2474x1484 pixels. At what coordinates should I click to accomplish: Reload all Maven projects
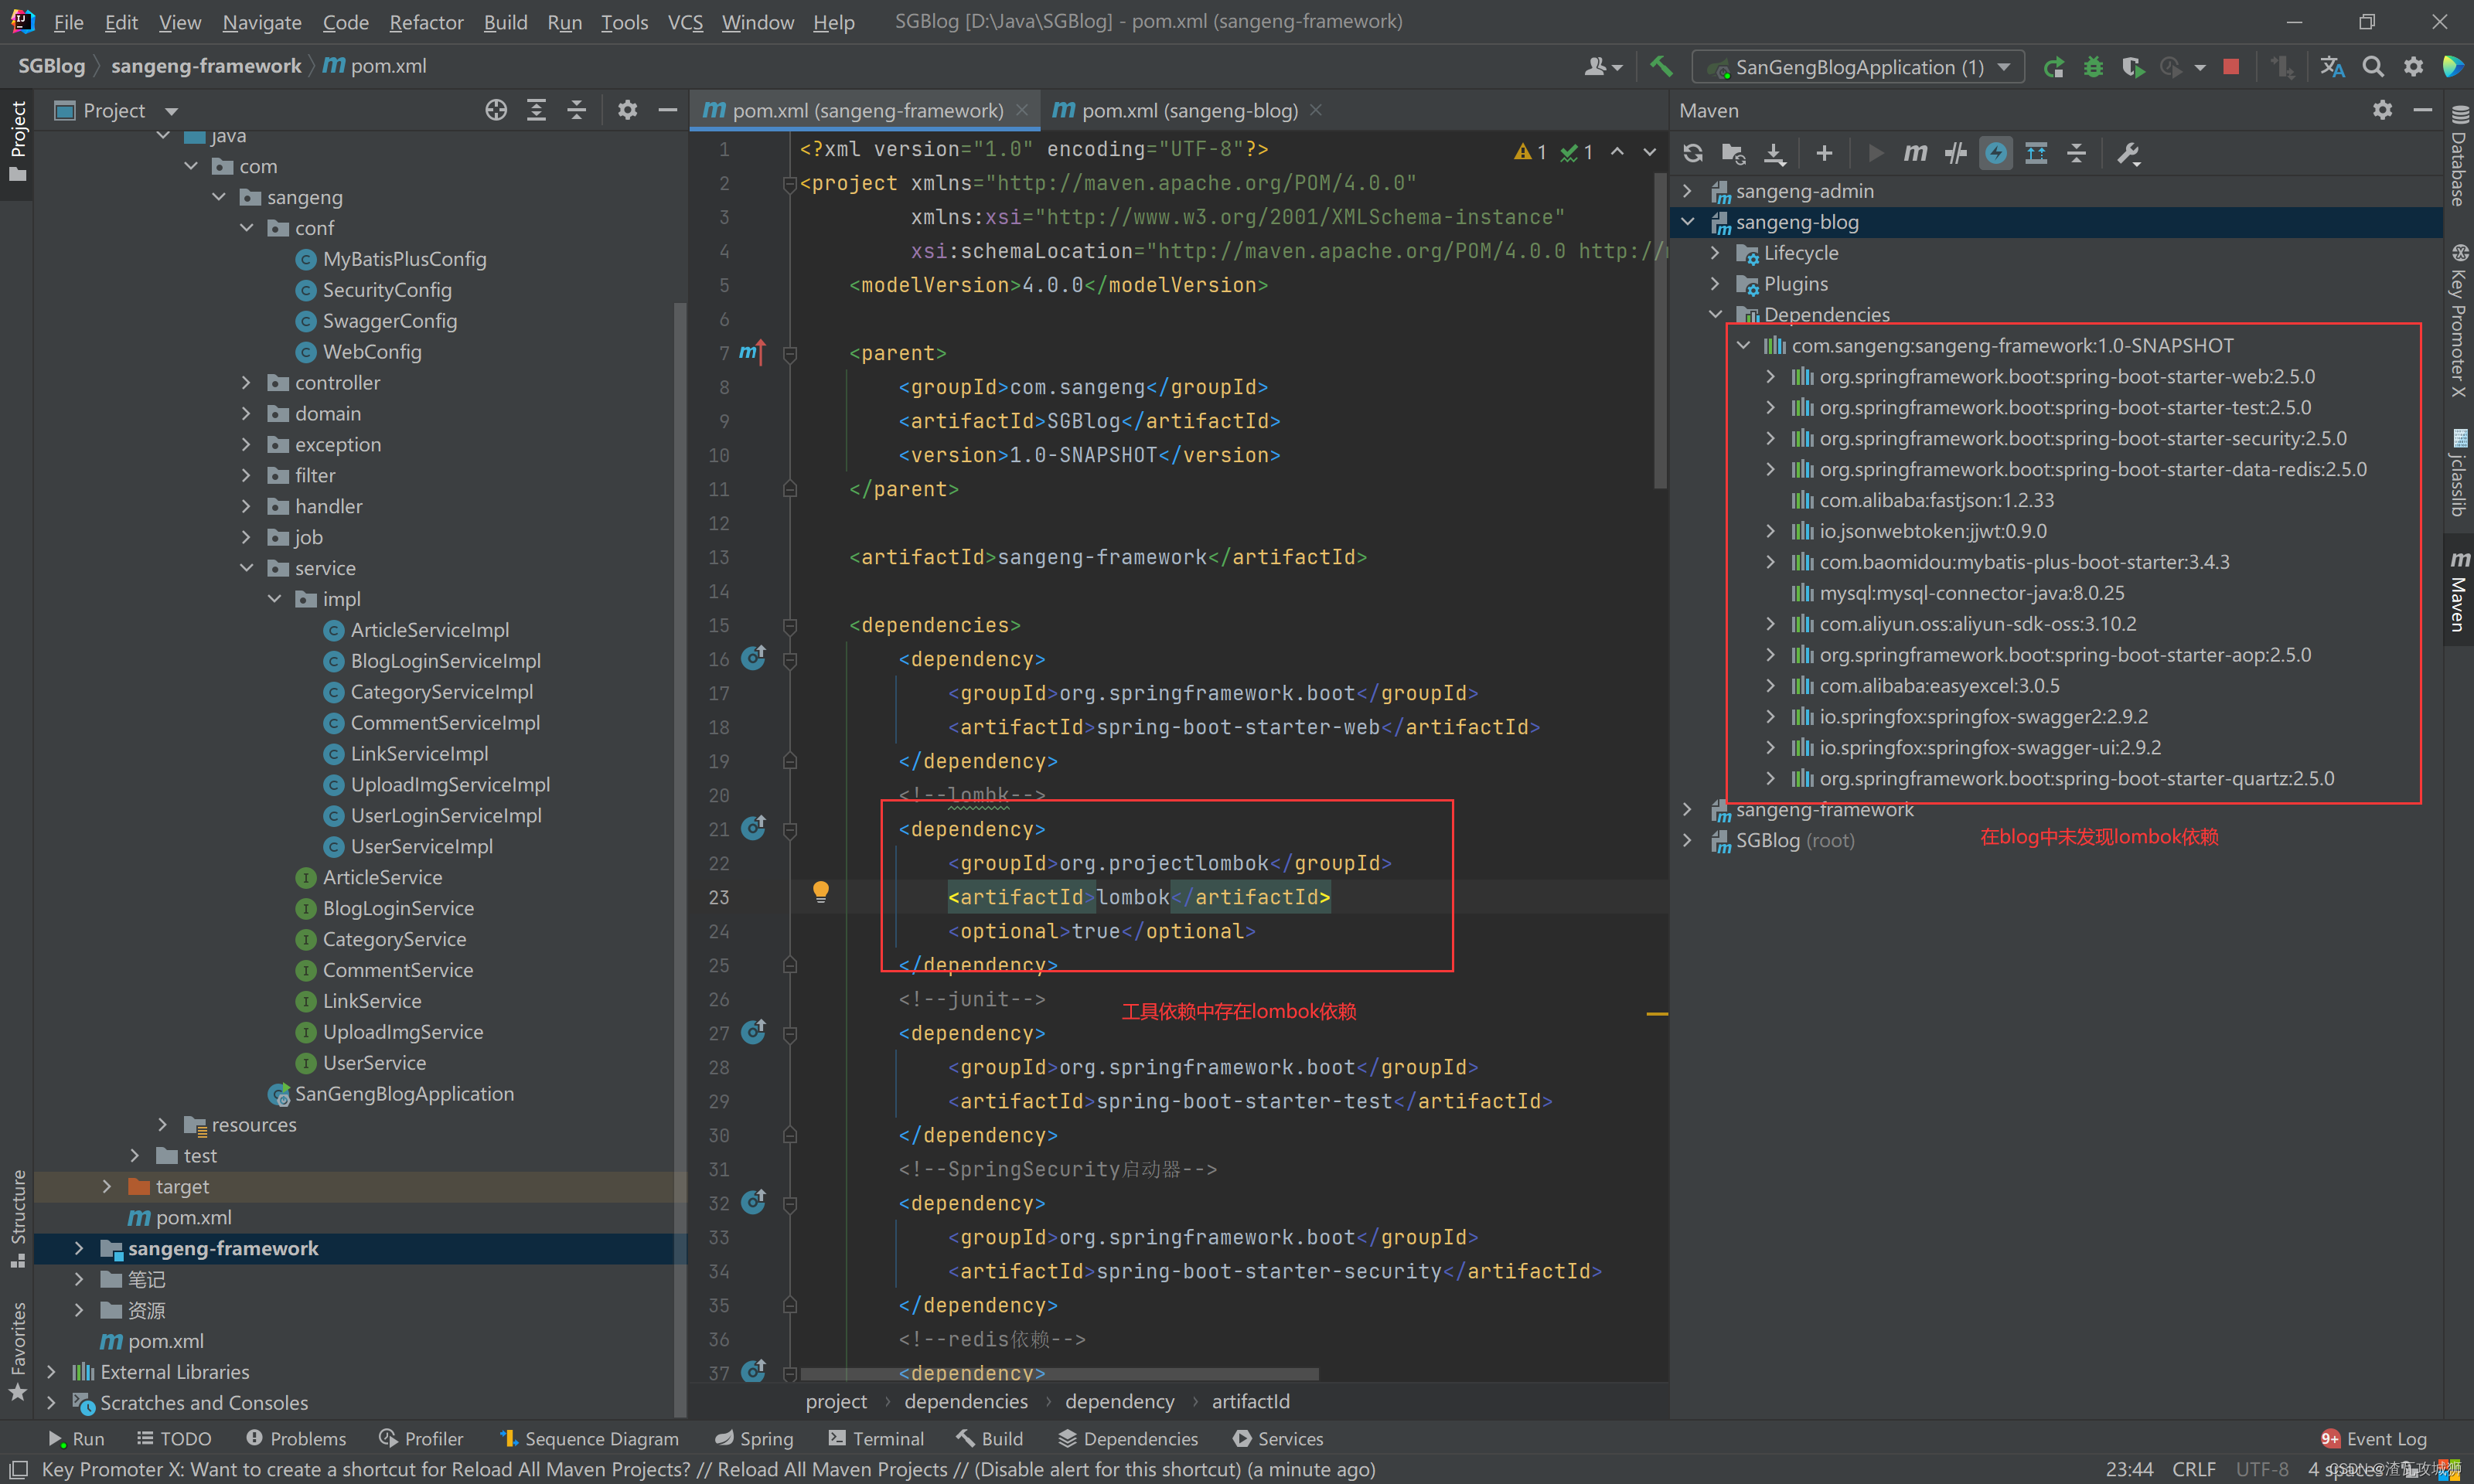[x=1692, y=153]
